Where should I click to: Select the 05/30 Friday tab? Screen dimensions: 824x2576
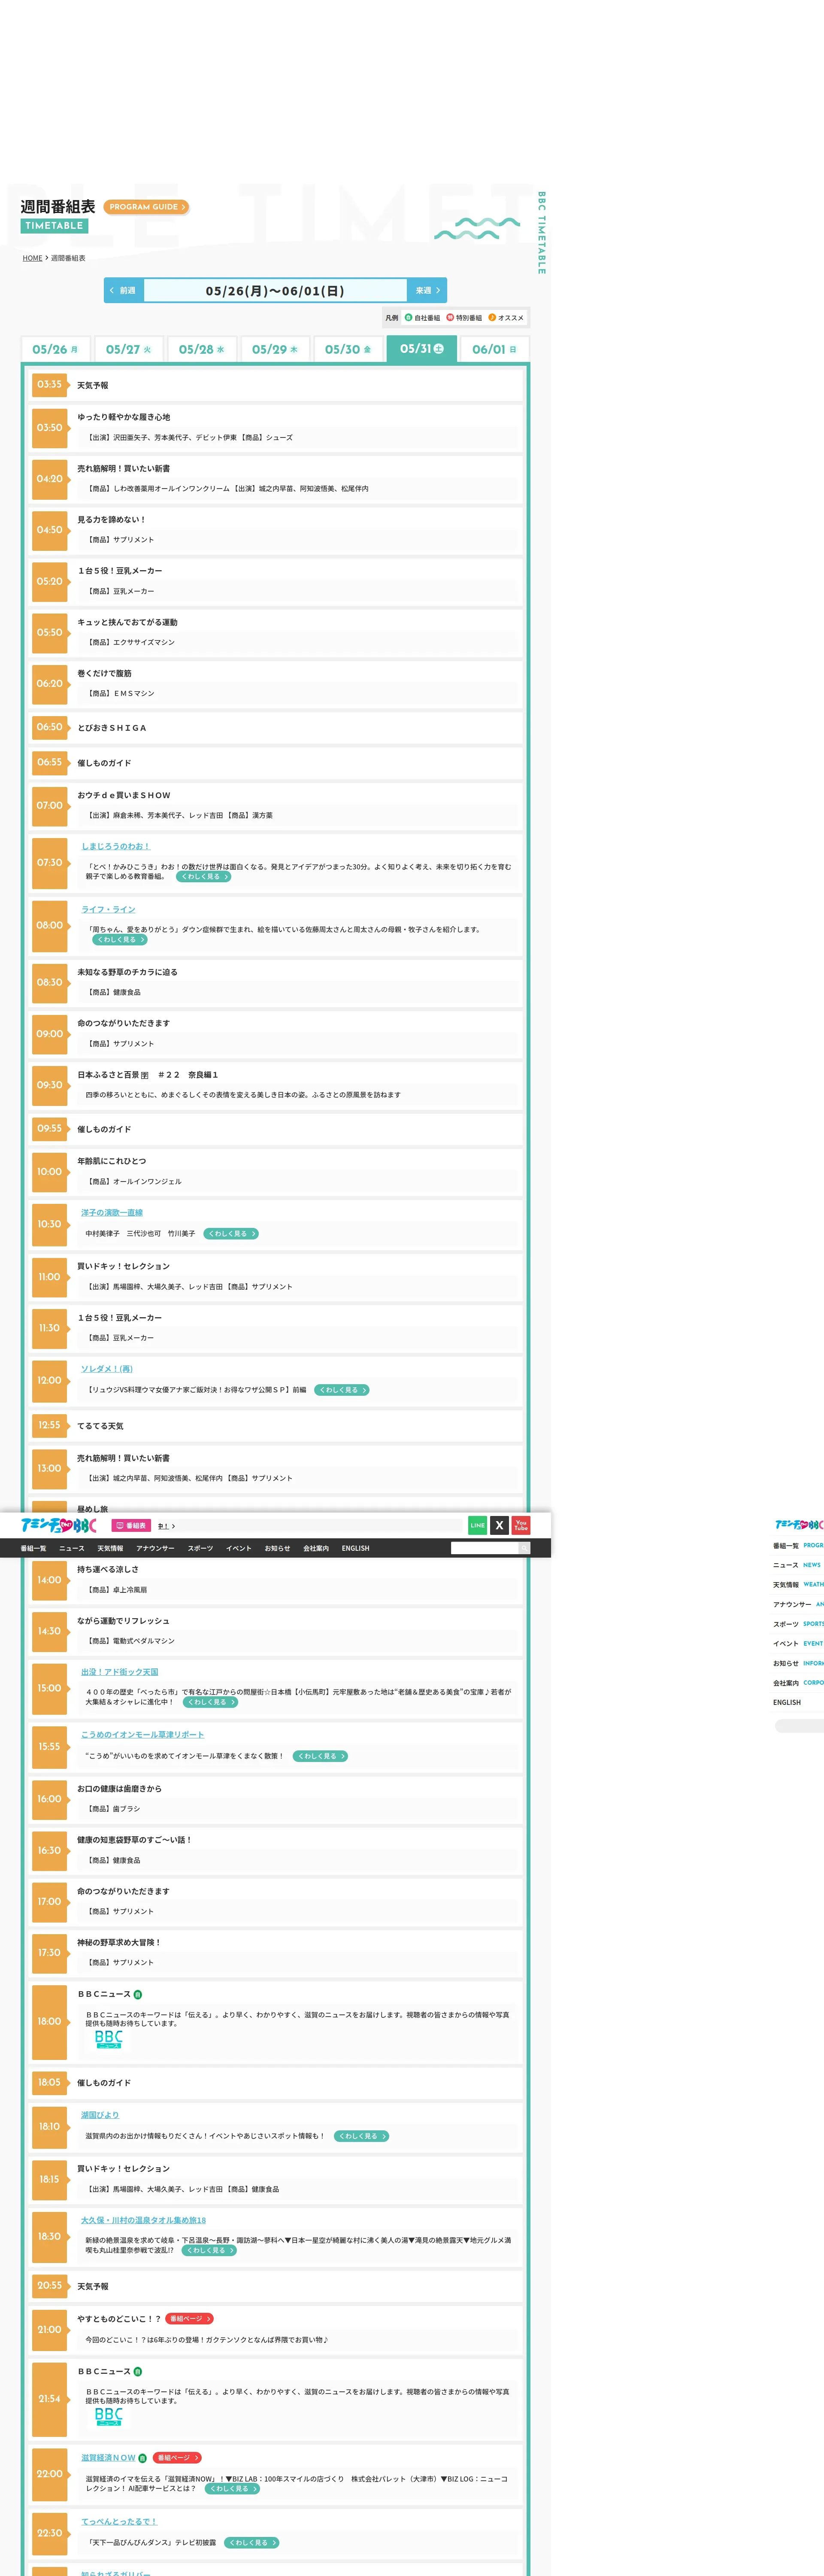point(347,349)
